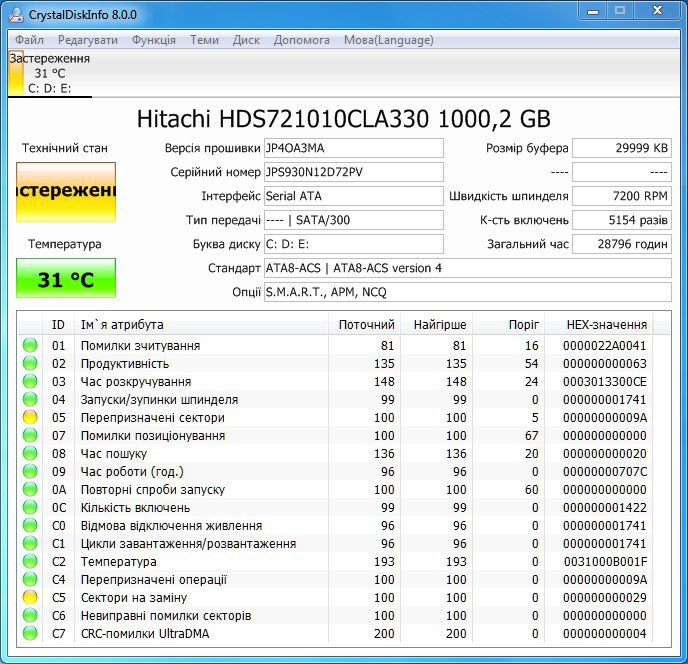The width and height of the screenshot is (688, 664).
Task: Click green status icon for Невиправні помилки секторів
Action: tap(30, 615)
